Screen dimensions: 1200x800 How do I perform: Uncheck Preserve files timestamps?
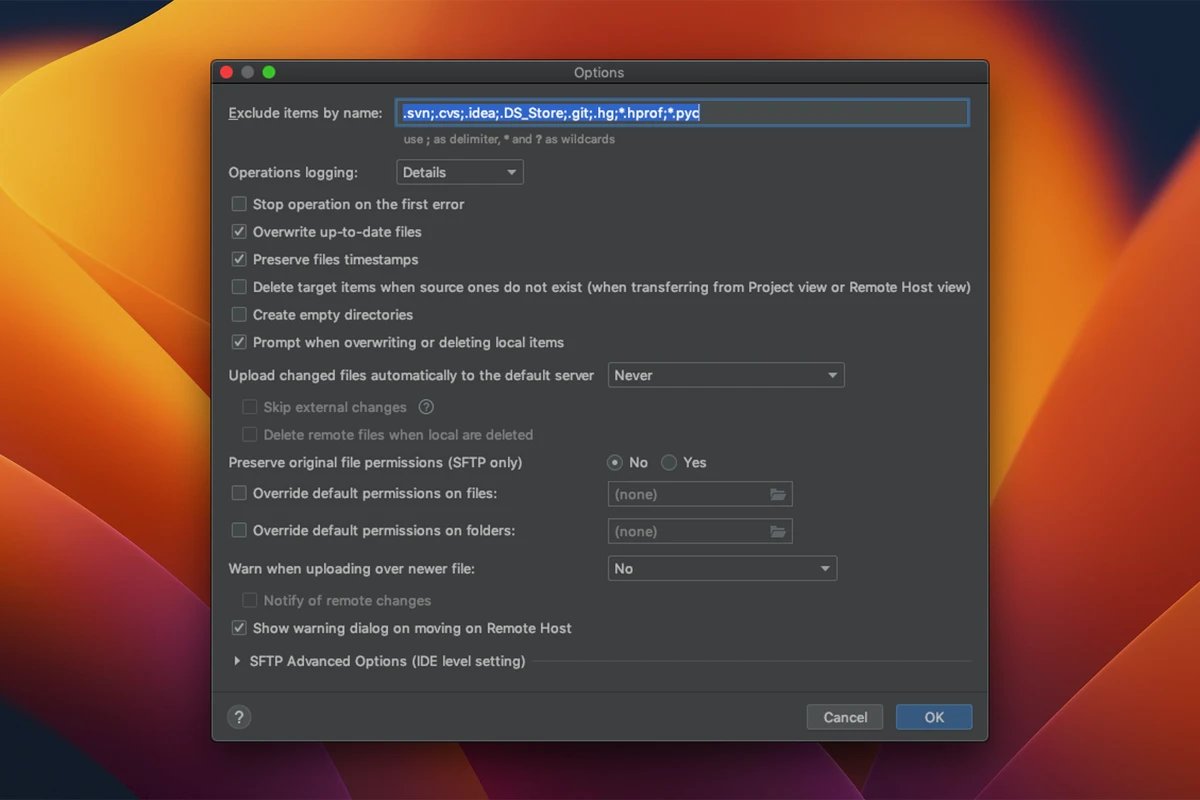[x=239, y=259]
